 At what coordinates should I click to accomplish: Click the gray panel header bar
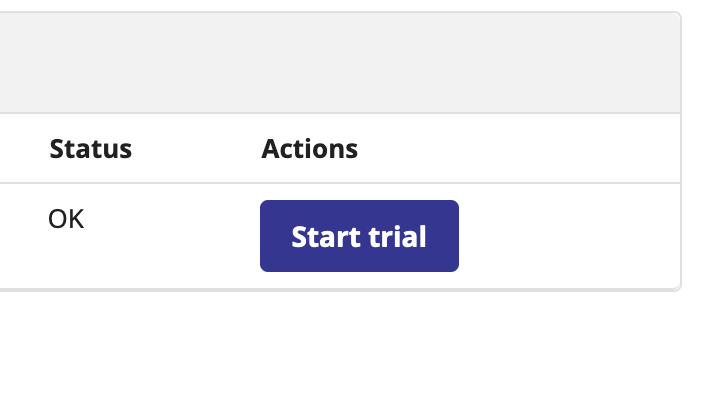(338, 63)
